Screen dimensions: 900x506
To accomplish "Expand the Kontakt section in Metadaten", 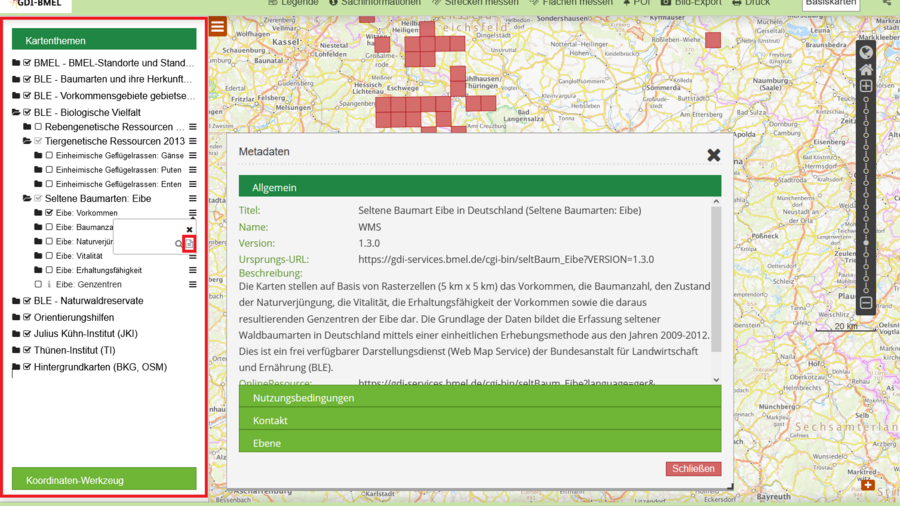I will 479,421.
